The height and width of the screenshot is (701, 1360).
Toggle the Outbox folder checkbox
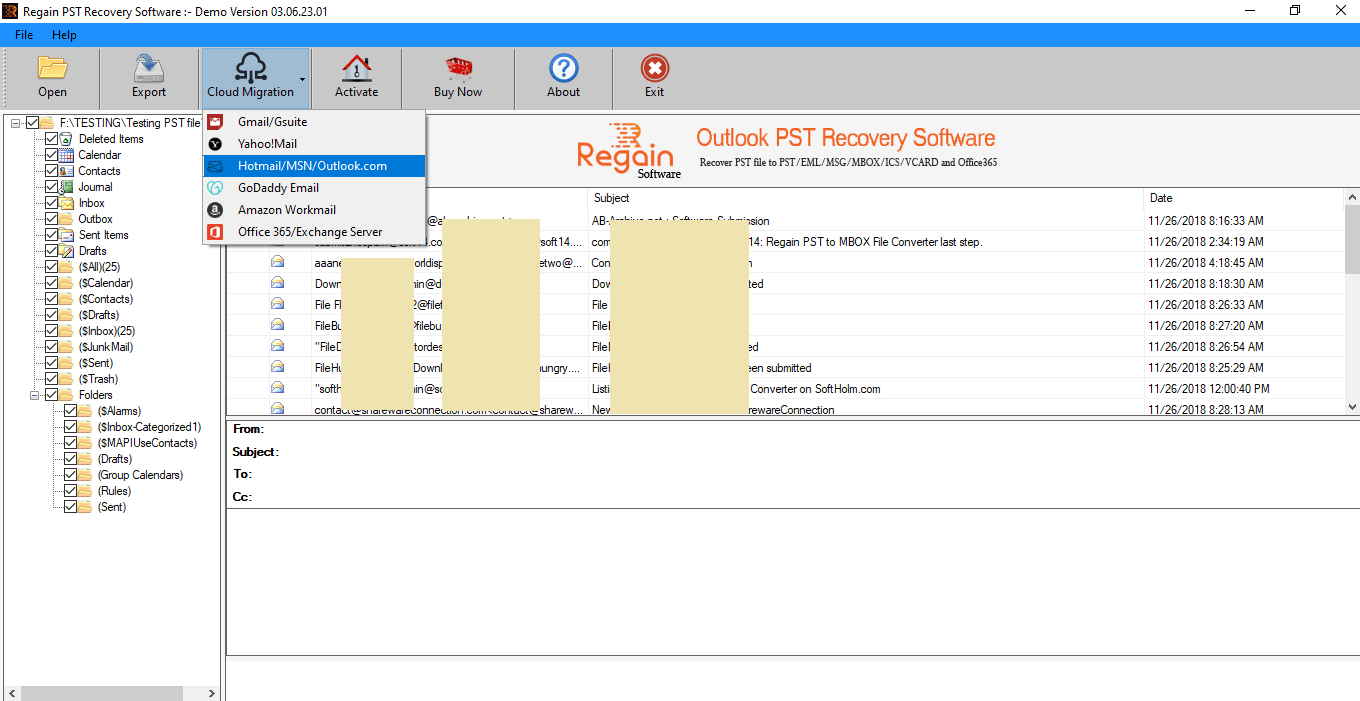(x=52, y=219)
